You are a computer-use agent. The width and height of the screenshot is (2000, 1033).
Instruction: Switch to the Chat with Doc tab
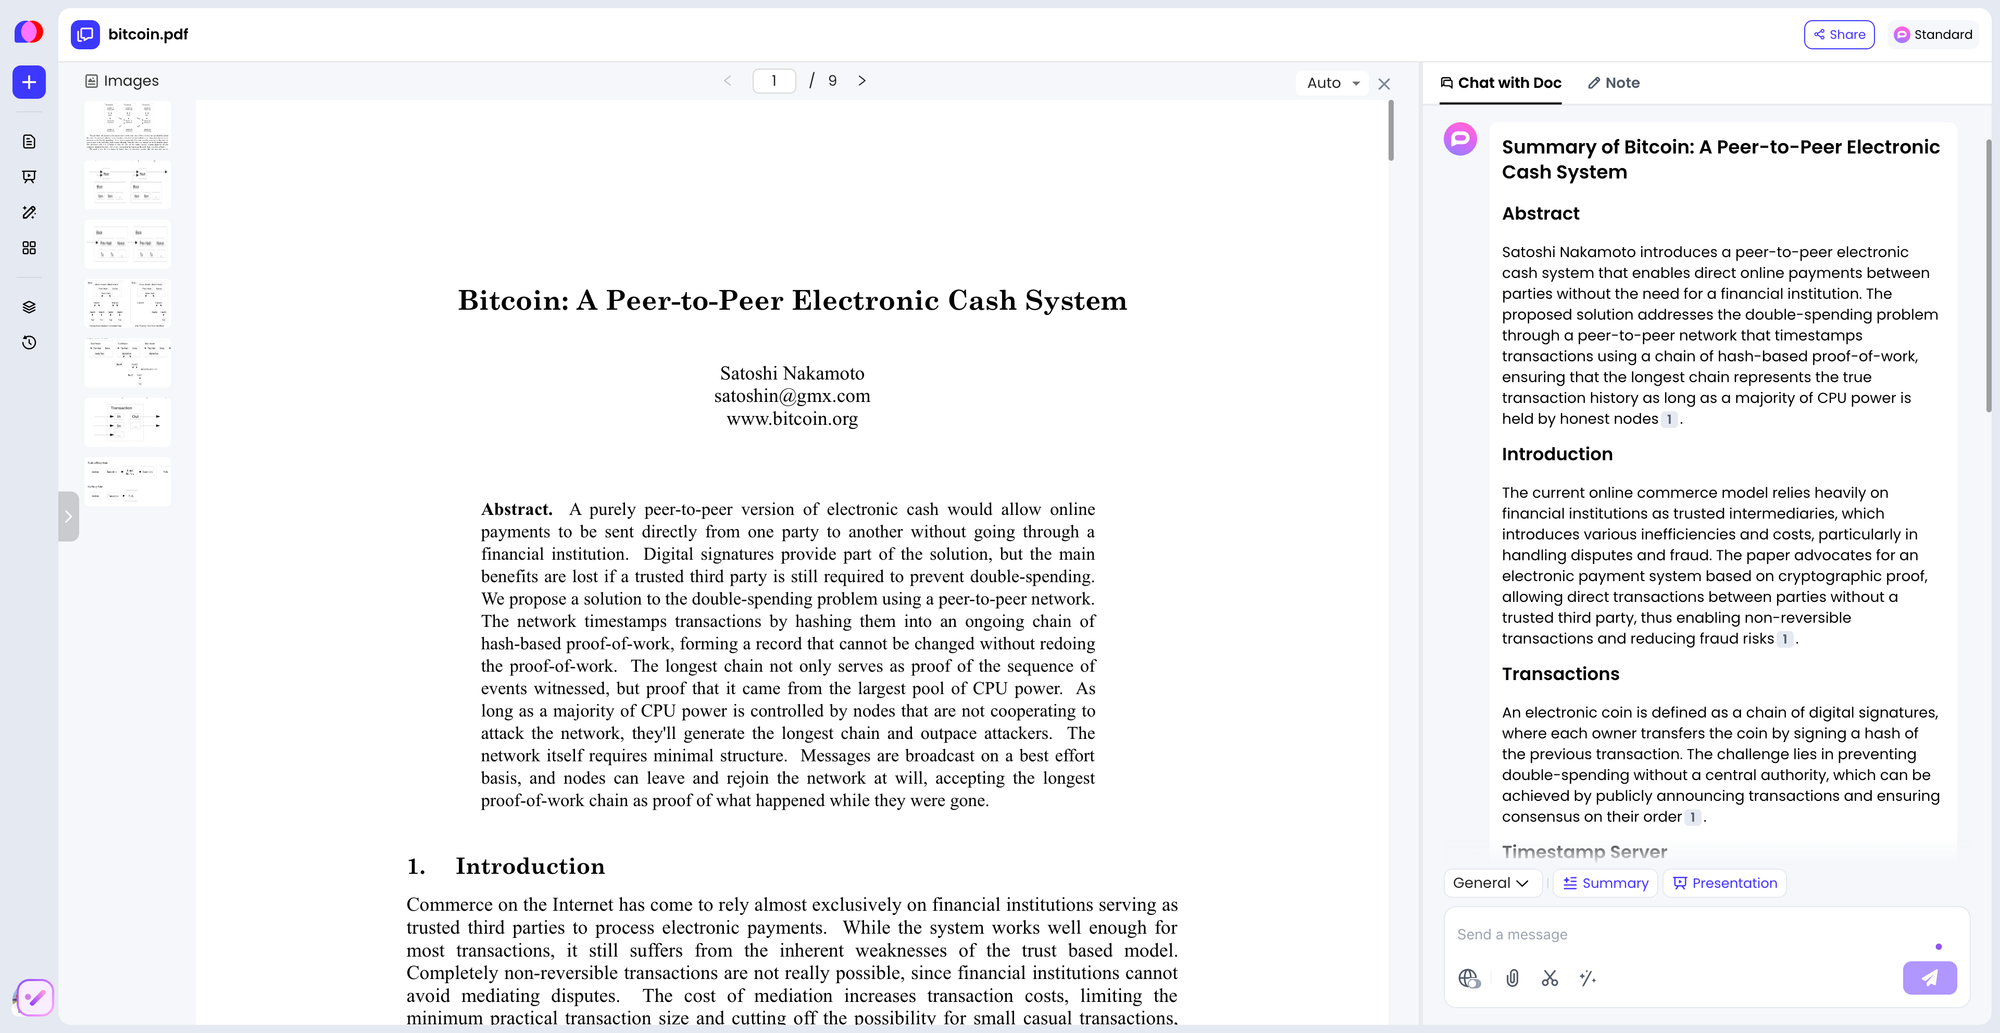pos(1501,83)
